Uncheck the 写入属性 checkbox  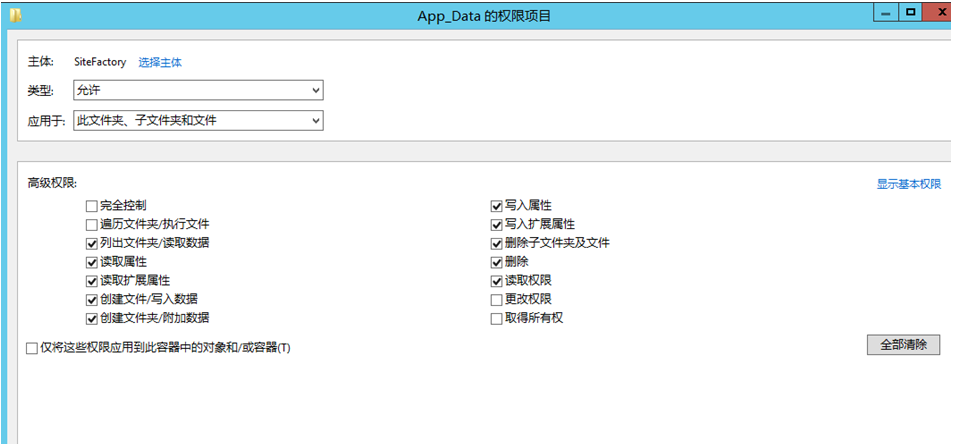pos(496,206)
